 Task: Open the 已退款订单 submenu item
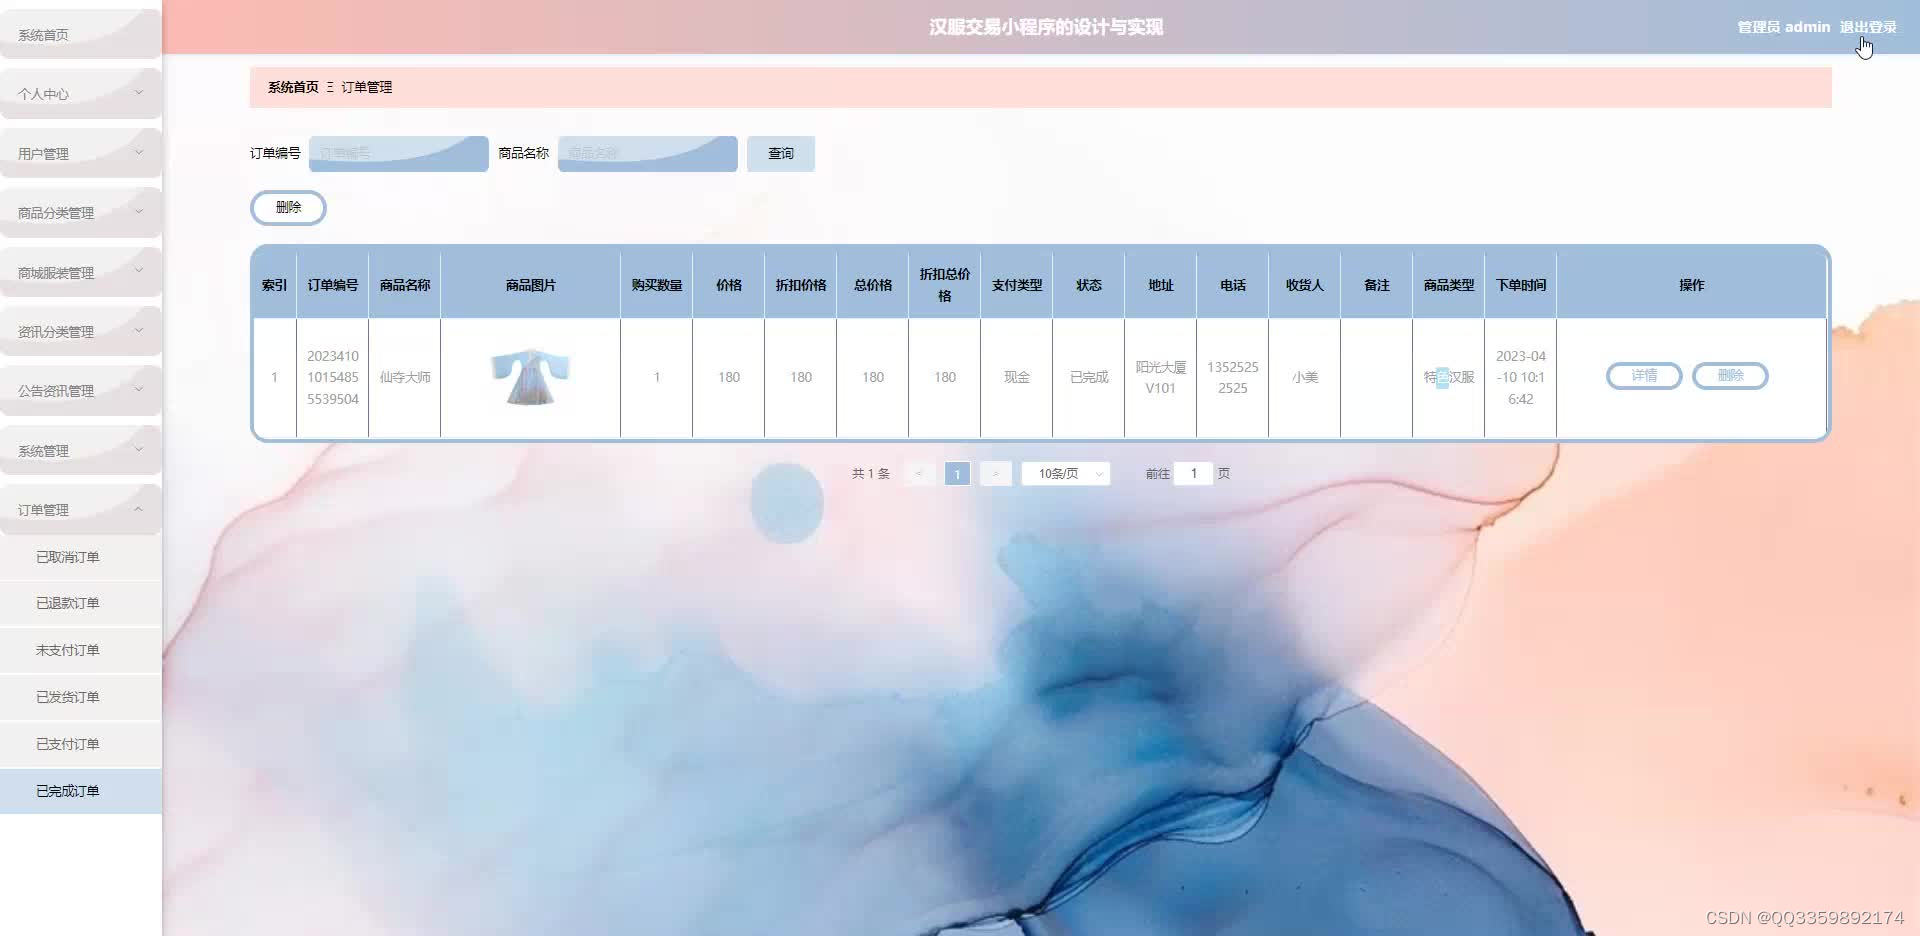pos(80,603)
